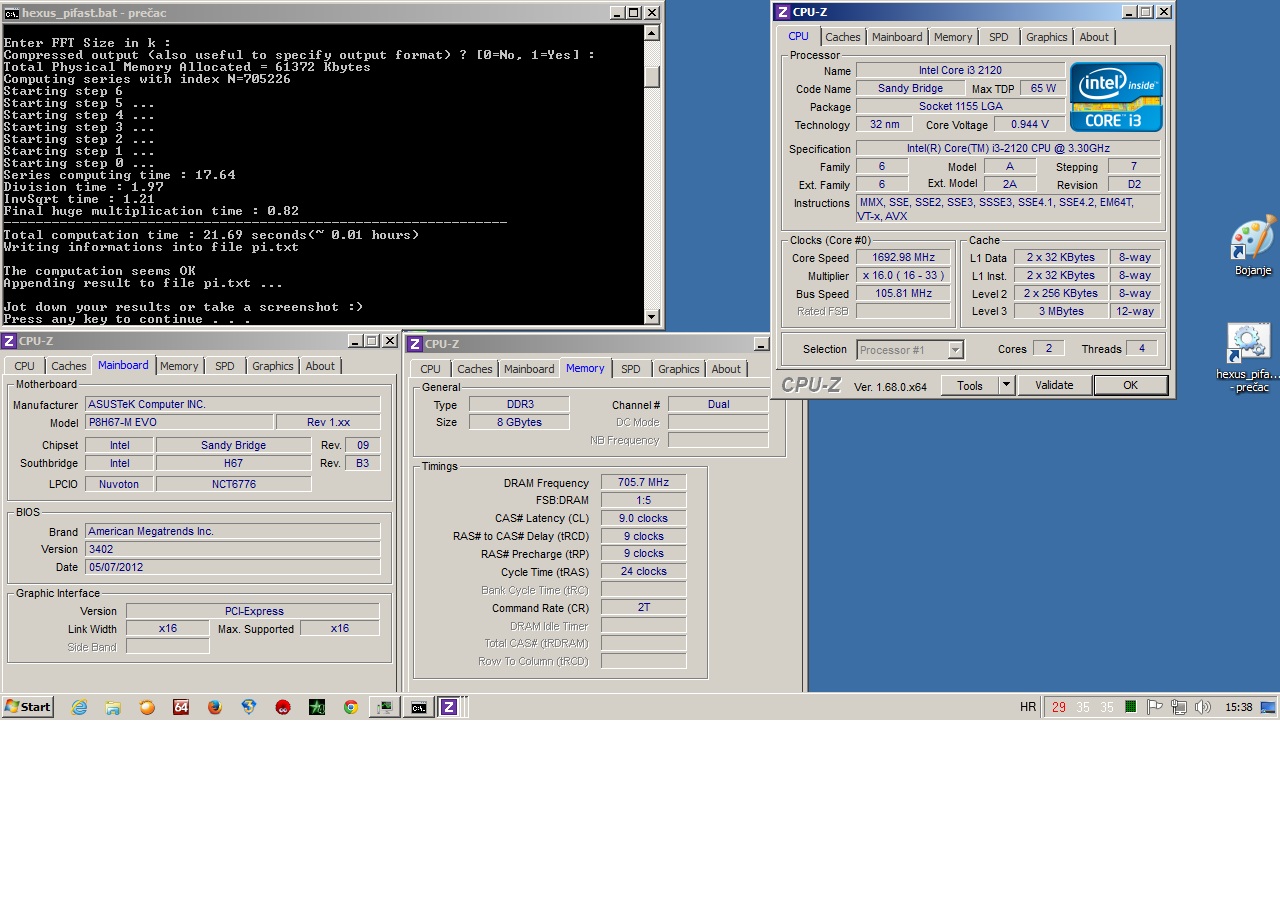Click the Multiplier x 16.0 value
The height and width of the screenshot is (922, 1280).
[903, 276]
